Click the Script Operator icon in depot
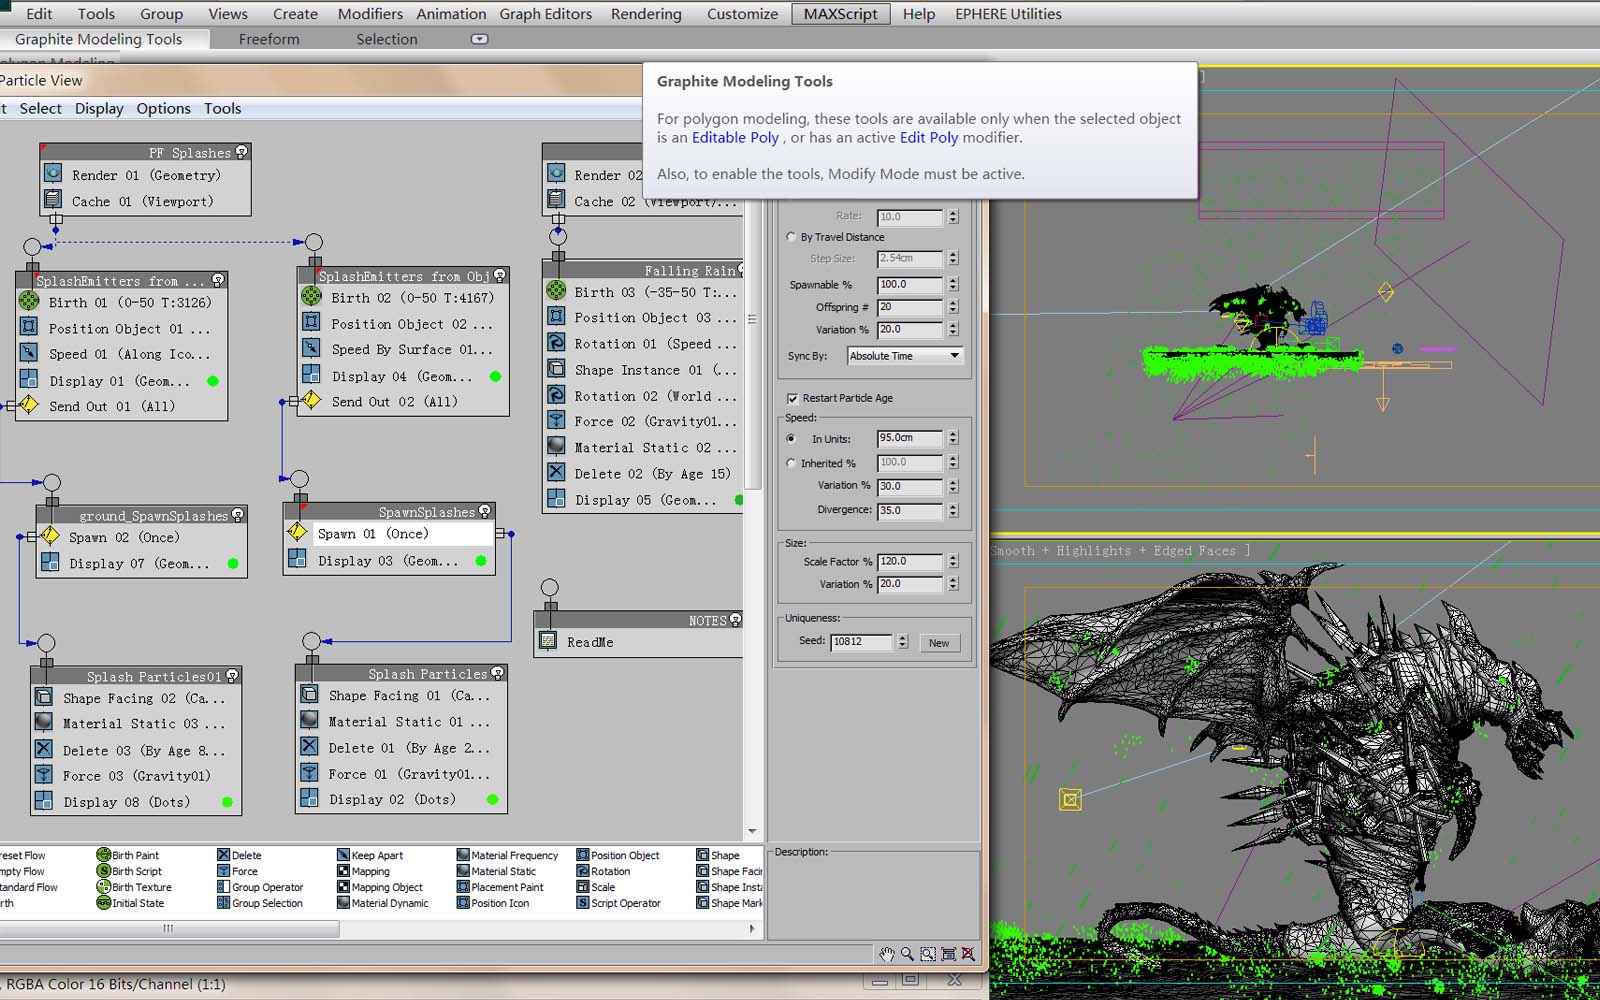1600x1000 pixels. 583,903
